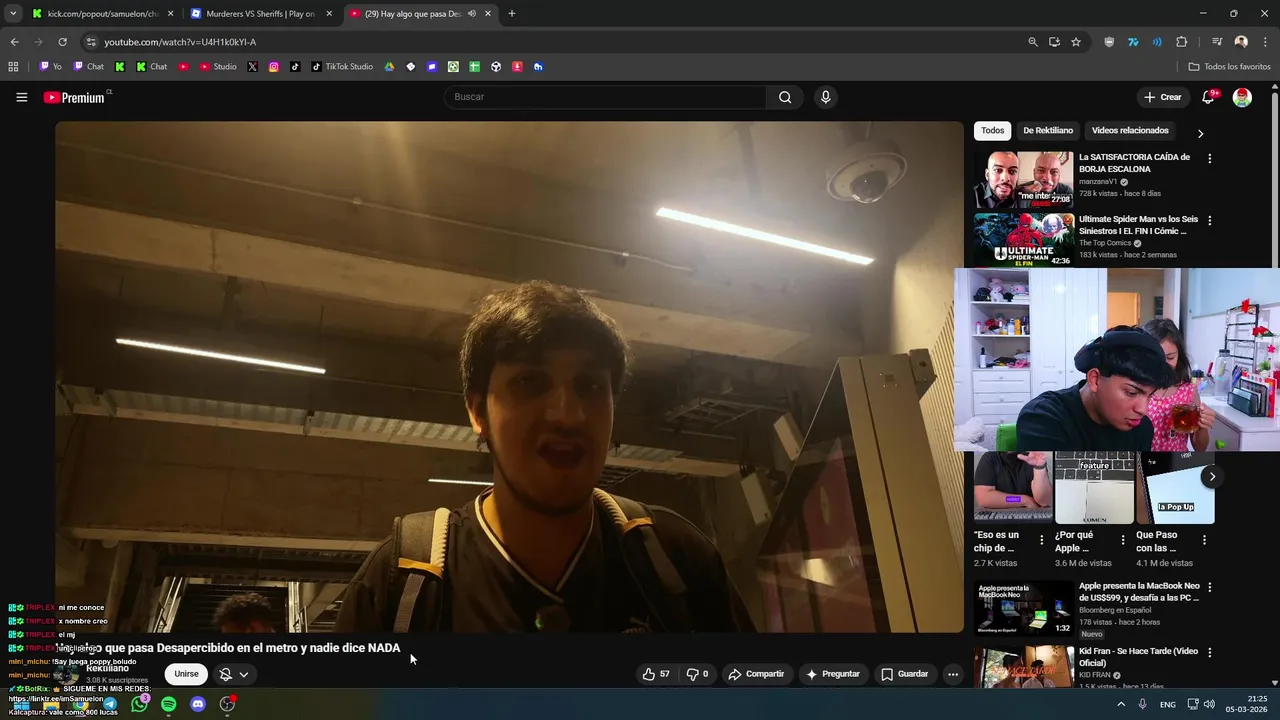Image resolution: width=1280 pixels, height=720 pixels.
Task: Open Todos los favoritos bookmarks folder
Action: pyautogui.click(x=1229, y=67)
